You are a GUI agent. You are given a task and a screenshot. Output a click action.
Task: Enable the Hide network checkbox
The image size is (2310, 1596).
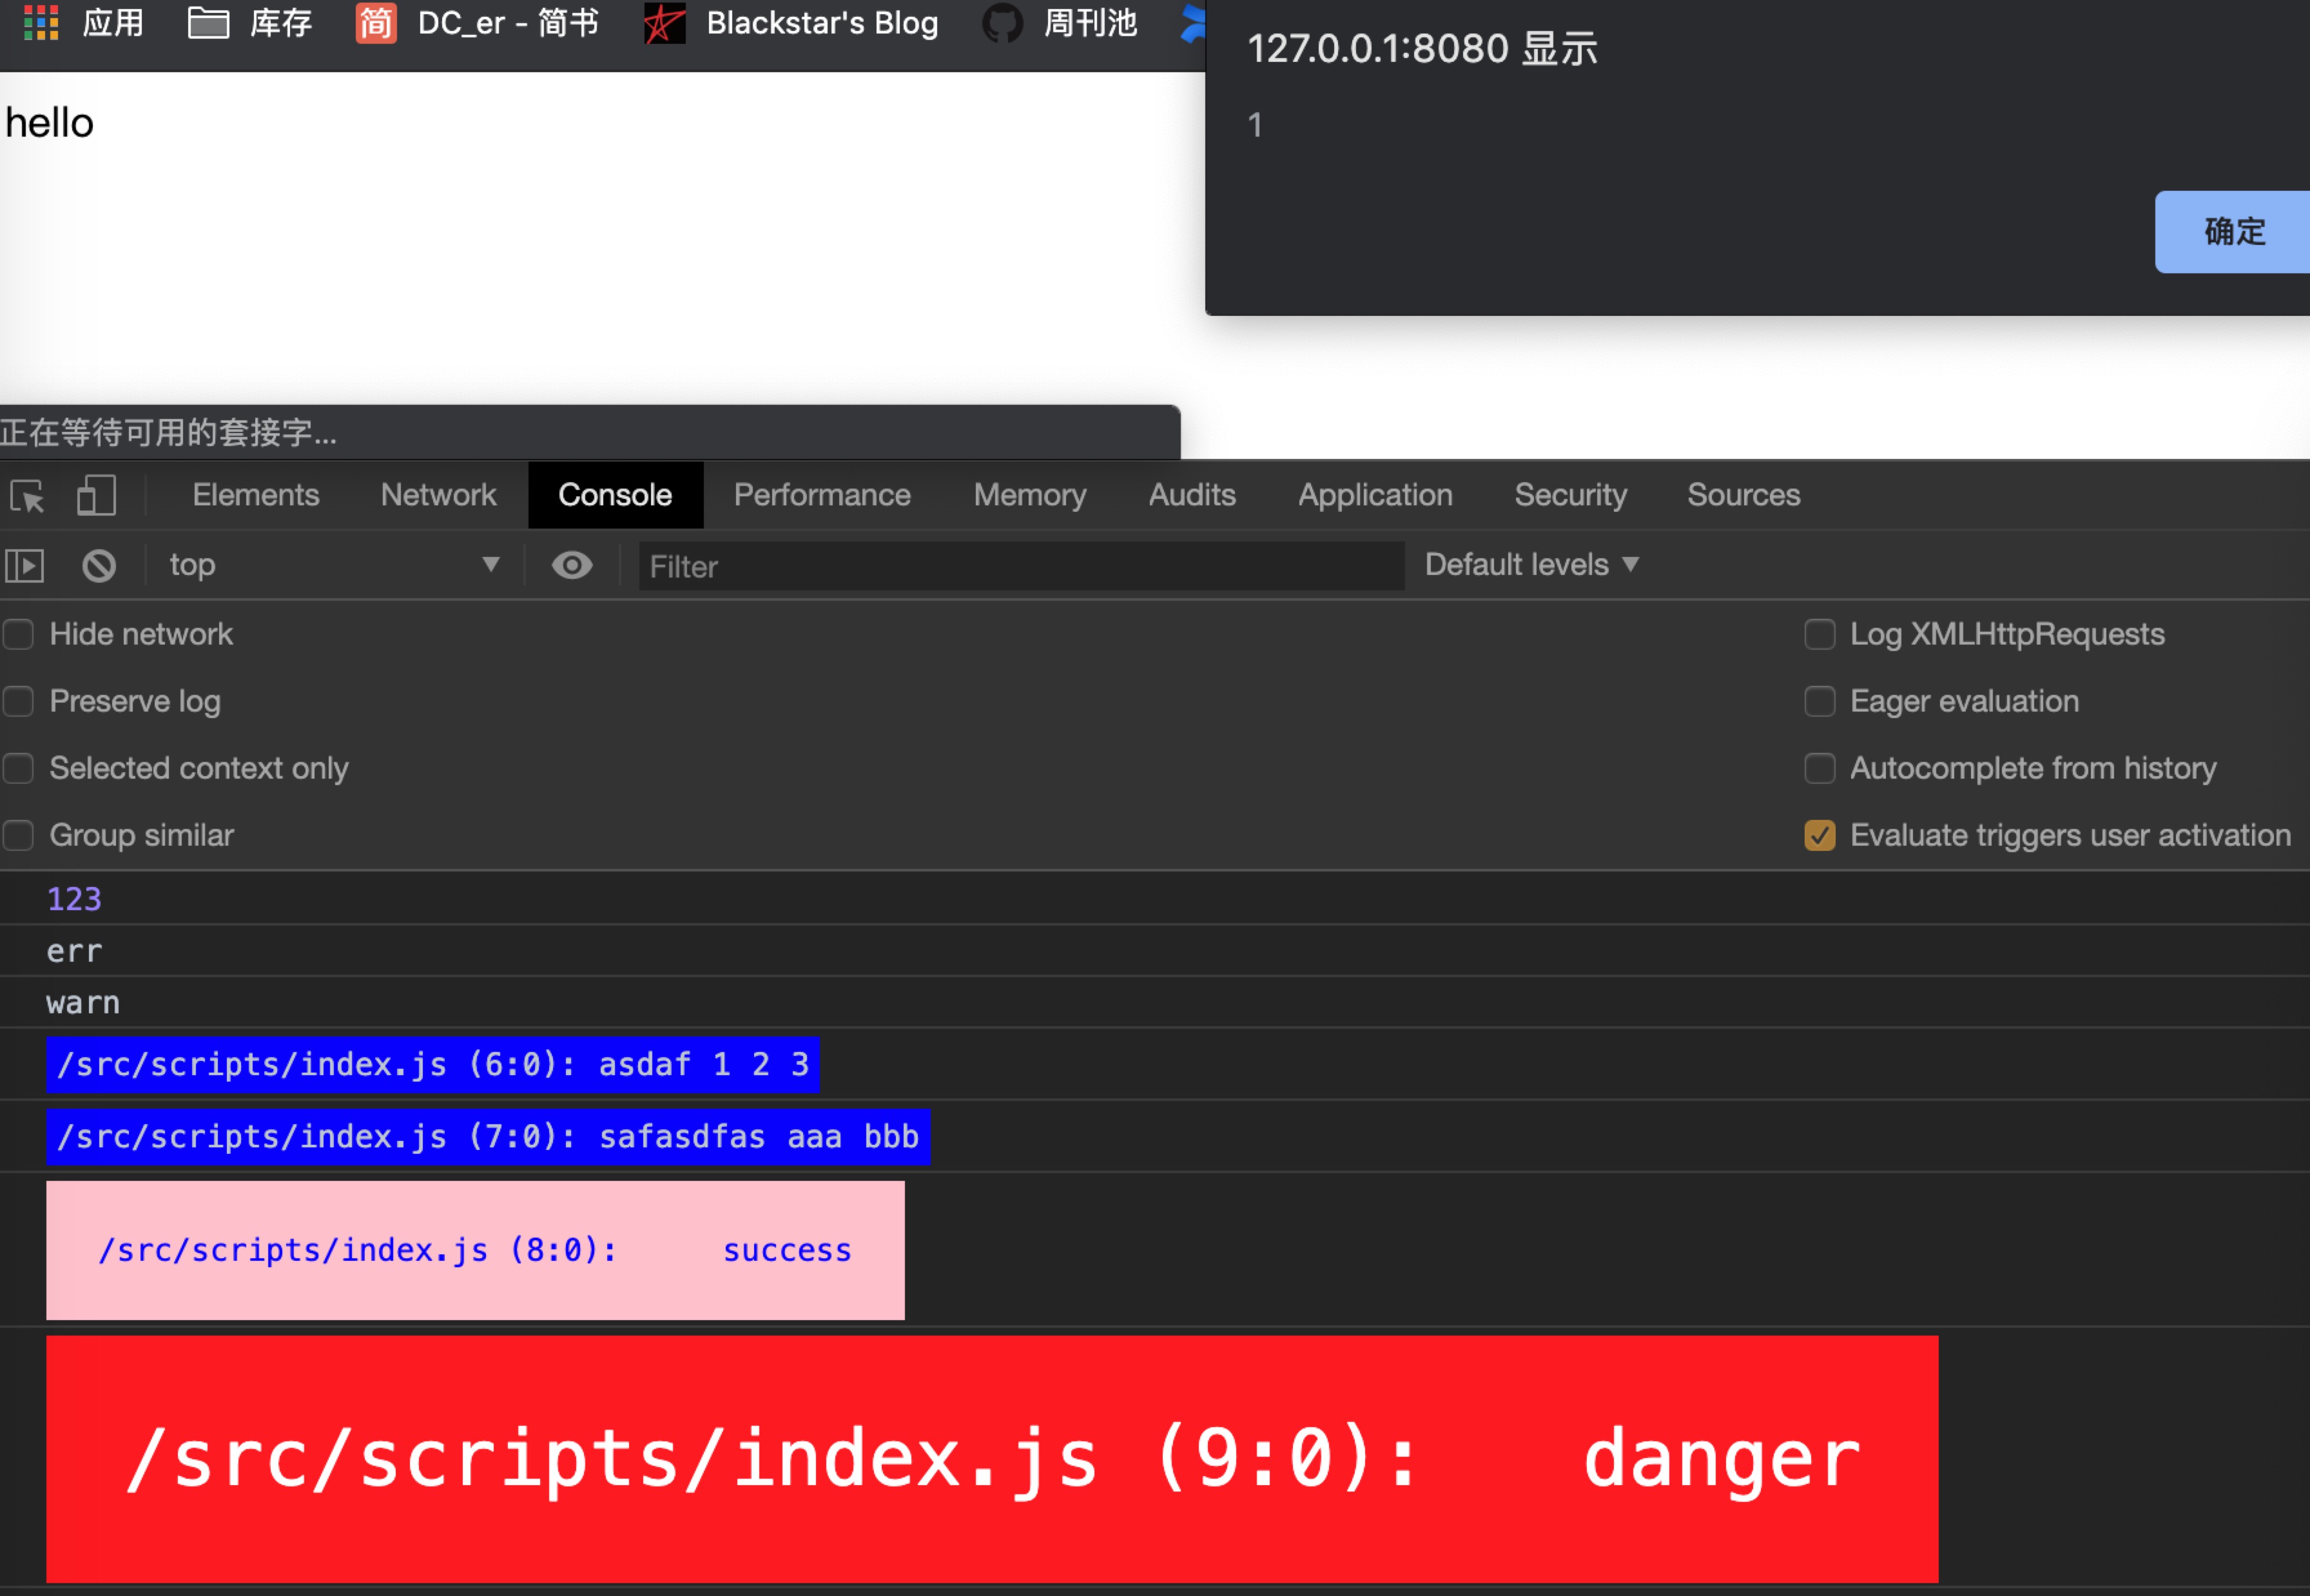tap(19, 634)
